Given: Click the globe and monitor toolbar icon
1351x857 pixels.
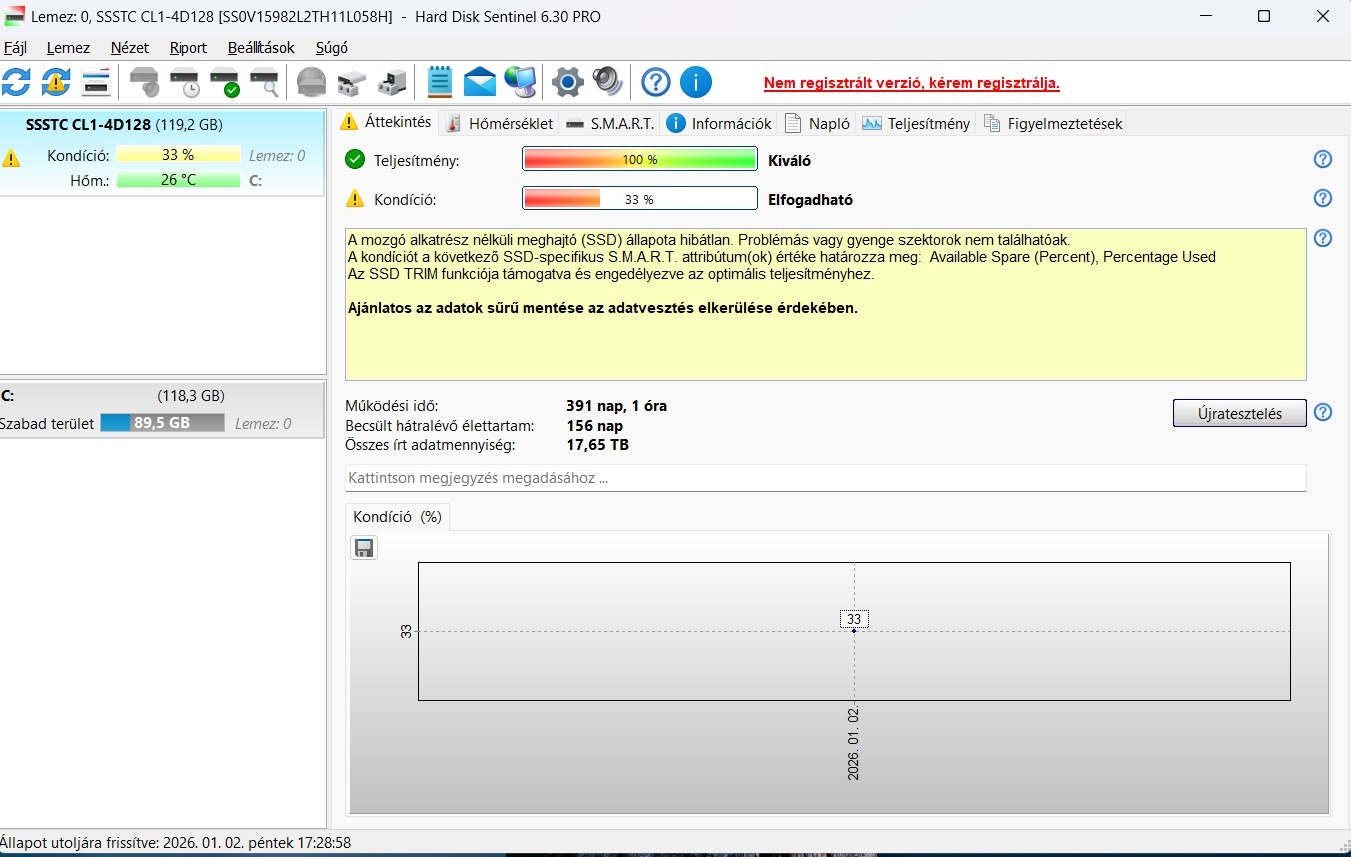Looking at the screenshot, I should [520, 82].
